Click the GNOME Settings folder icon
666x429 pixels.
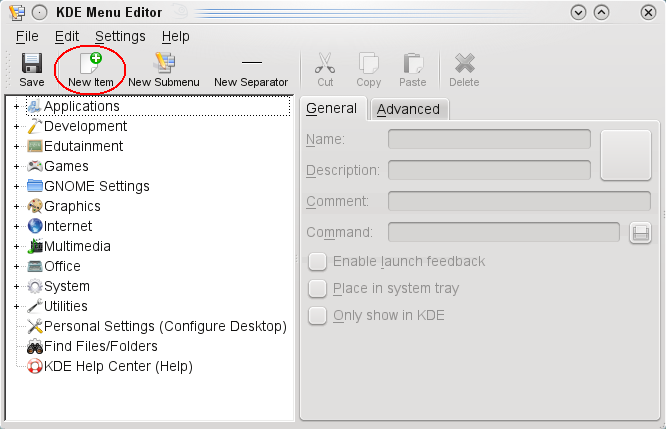(34, 186)
